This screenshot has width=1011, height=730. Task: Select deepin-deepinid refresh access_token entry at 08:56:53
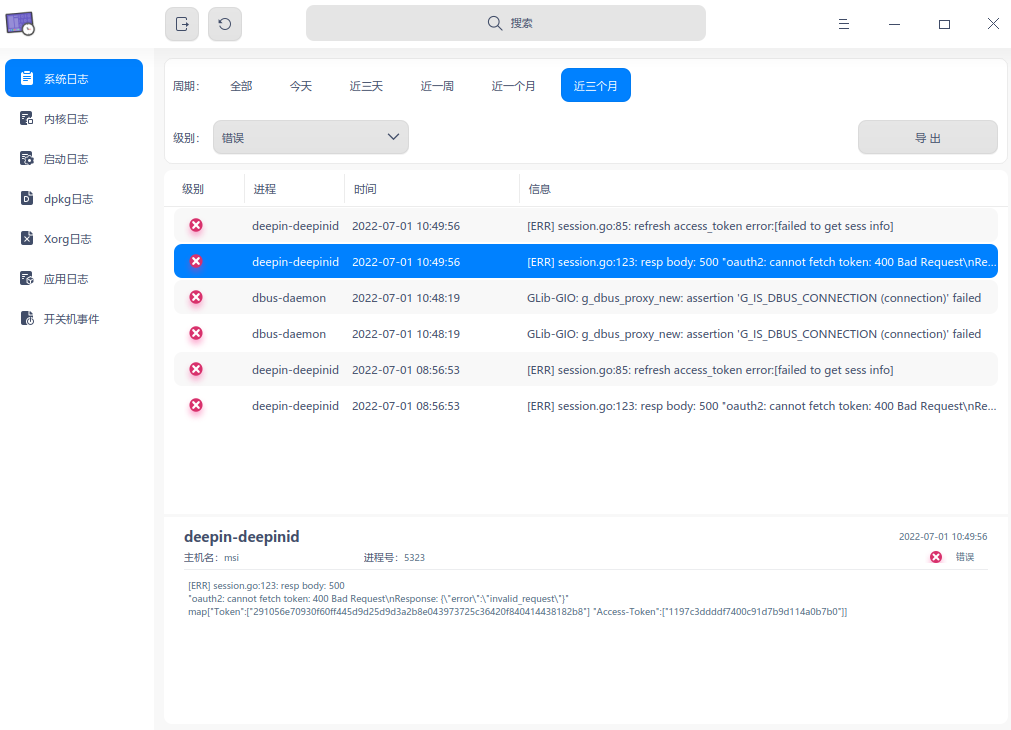(585, 370)
